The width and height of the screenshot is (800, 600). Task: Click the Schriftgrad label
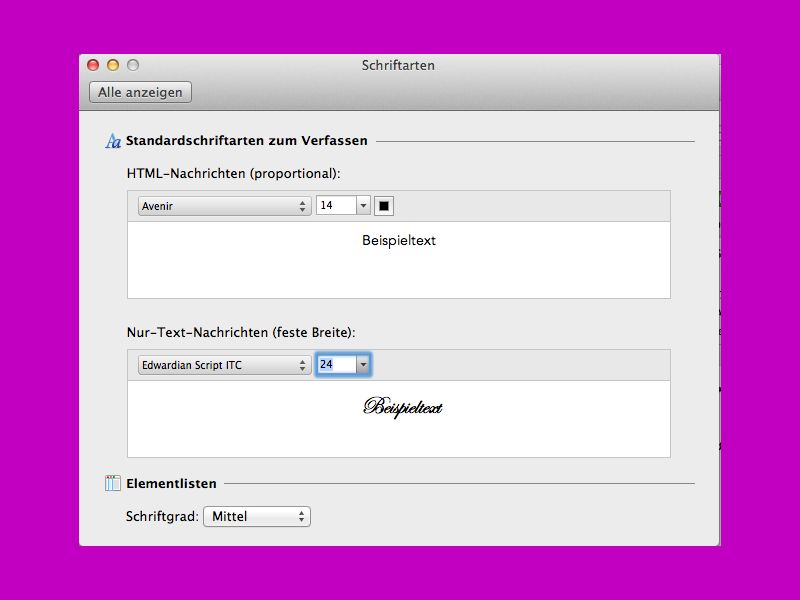pyautogui.click(x=162, y=516)
